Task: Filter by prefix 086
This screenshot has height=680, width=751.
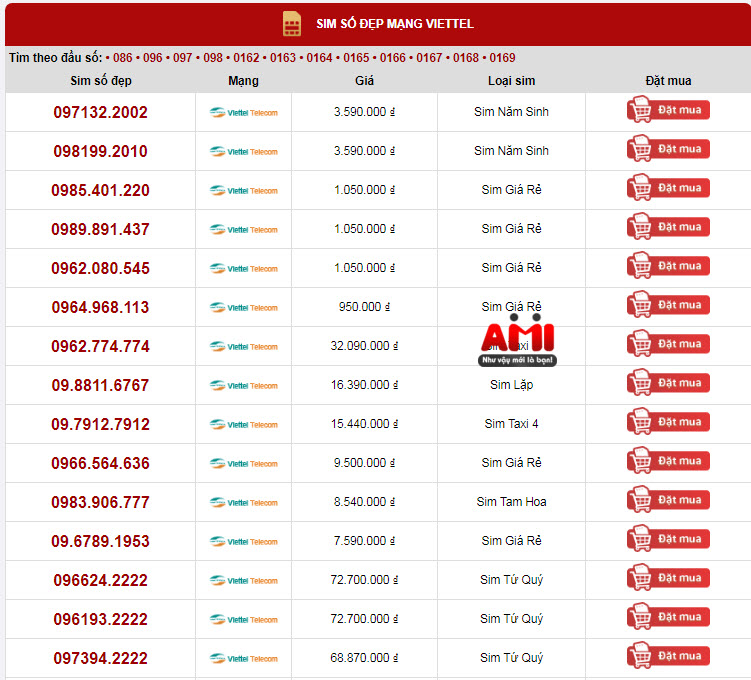Action: click(123, 58)
